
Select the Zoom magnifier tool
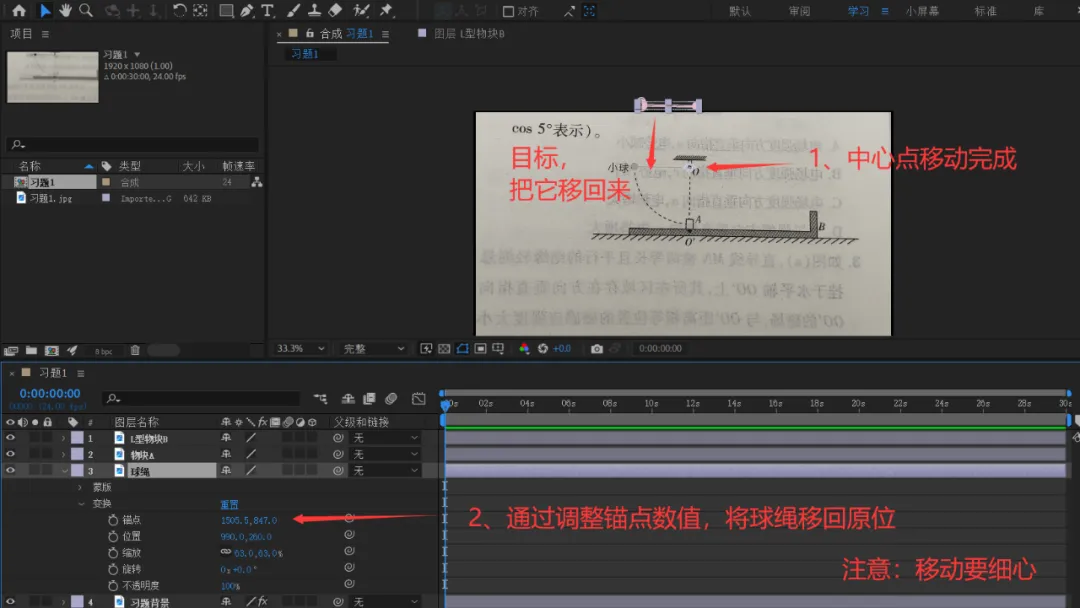coord(86,10)
